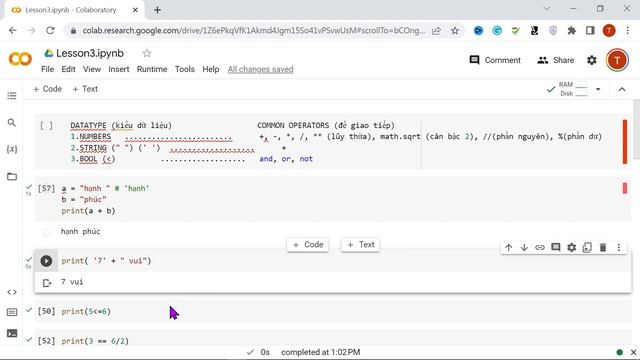The height and width of the screenshot is (360, 640).
Task: Open browser extensions puzzle icon
Action: (x=571, y=31)
